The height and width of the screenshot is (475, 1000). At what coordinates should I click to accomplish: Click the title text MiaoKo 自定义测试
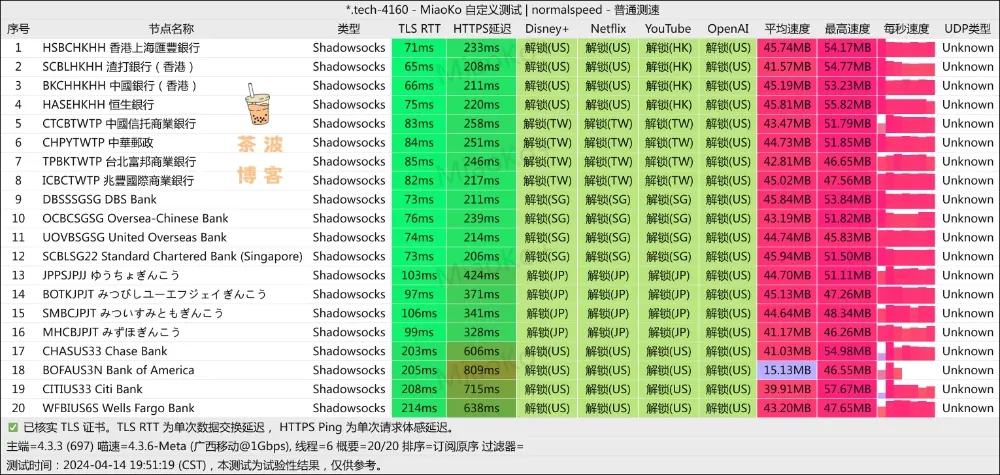473,10
